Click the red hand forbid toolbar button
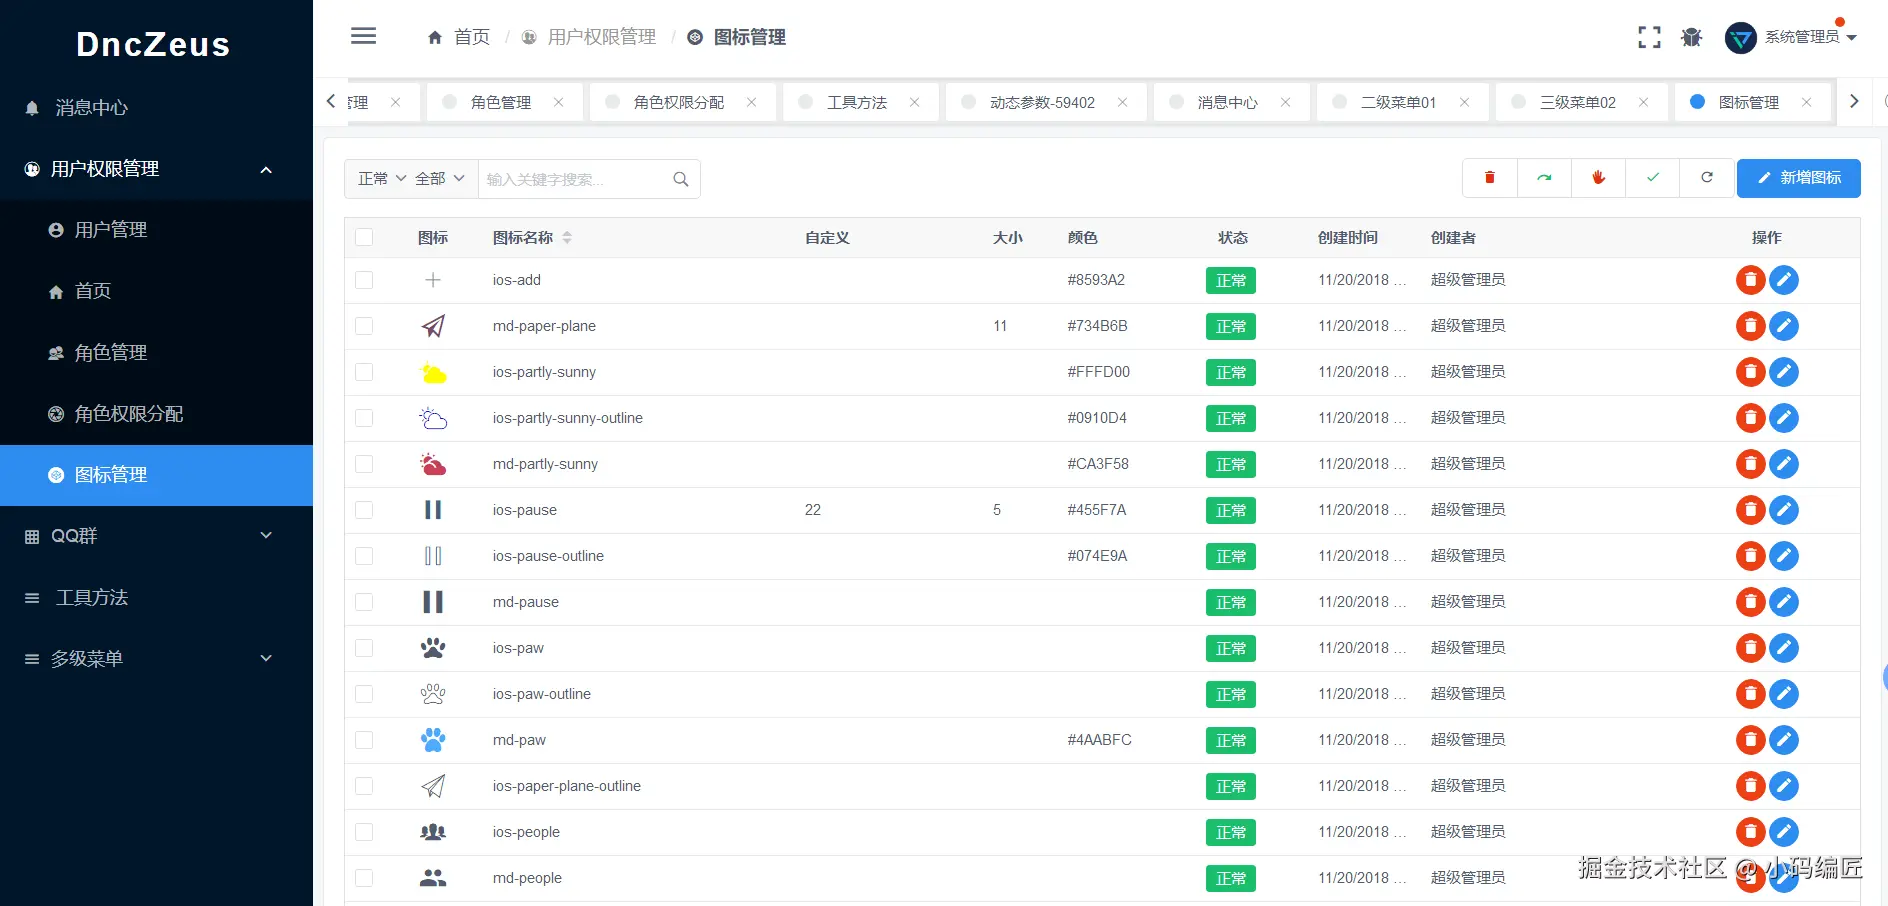Image resolution: width=1888 pixels, height=906 pixels. pyautogui.click(x=1598, y=178)
